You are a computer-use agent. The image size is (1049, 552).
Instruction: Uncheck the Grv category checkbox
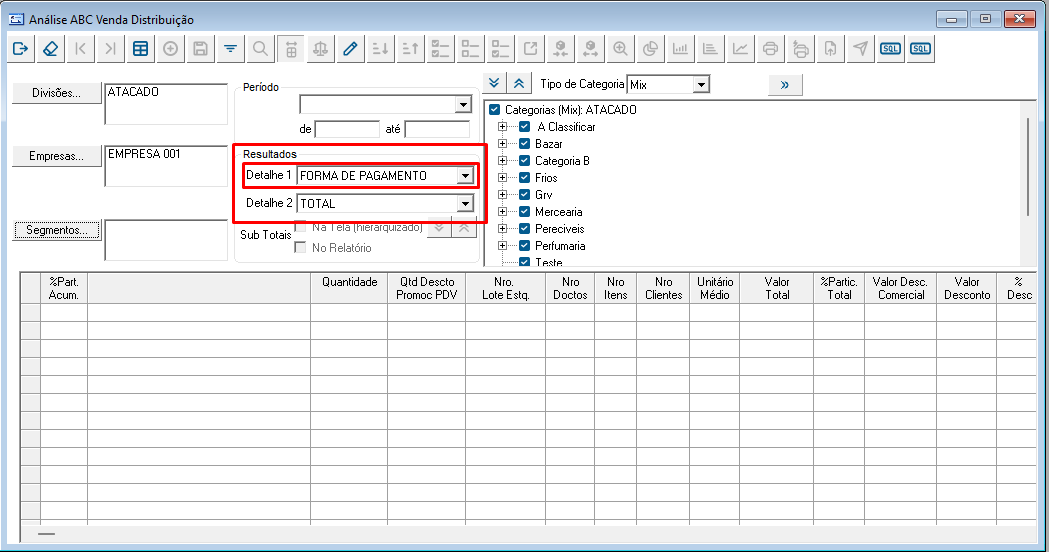pos(524,195)
